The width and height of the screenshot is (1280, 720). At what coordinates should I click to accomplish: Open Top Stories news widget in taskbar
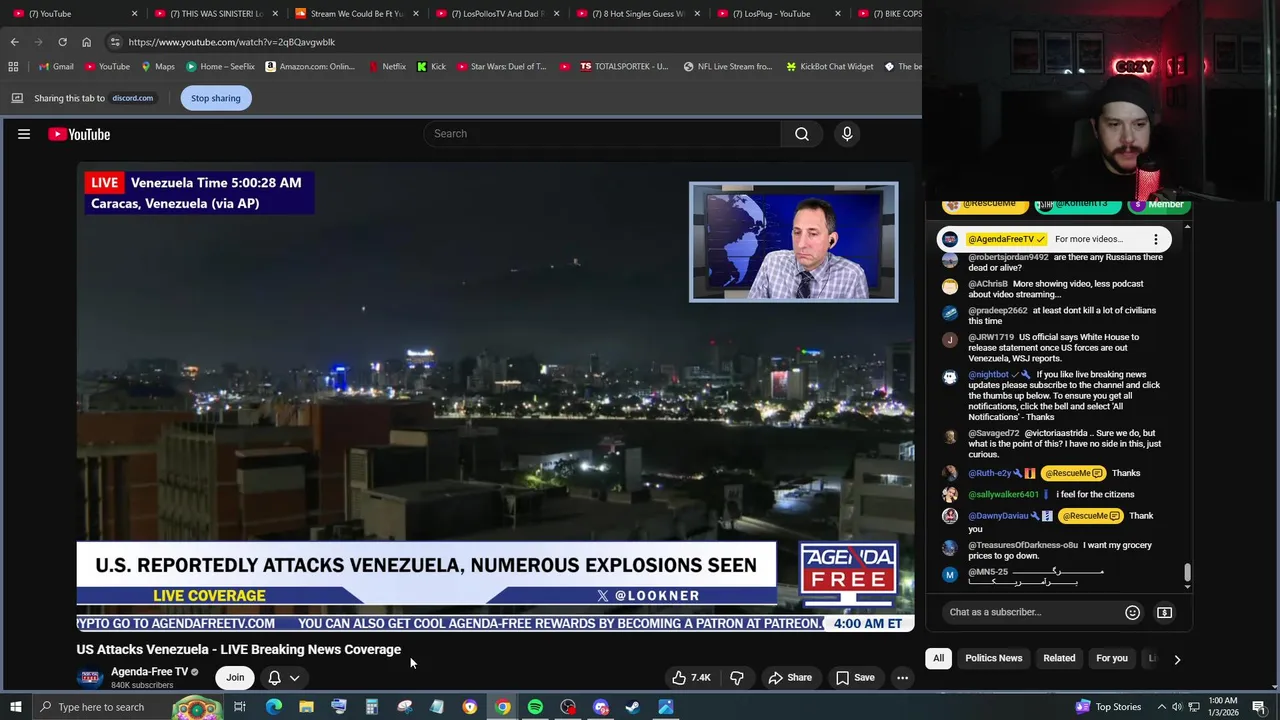(1109, 707)
